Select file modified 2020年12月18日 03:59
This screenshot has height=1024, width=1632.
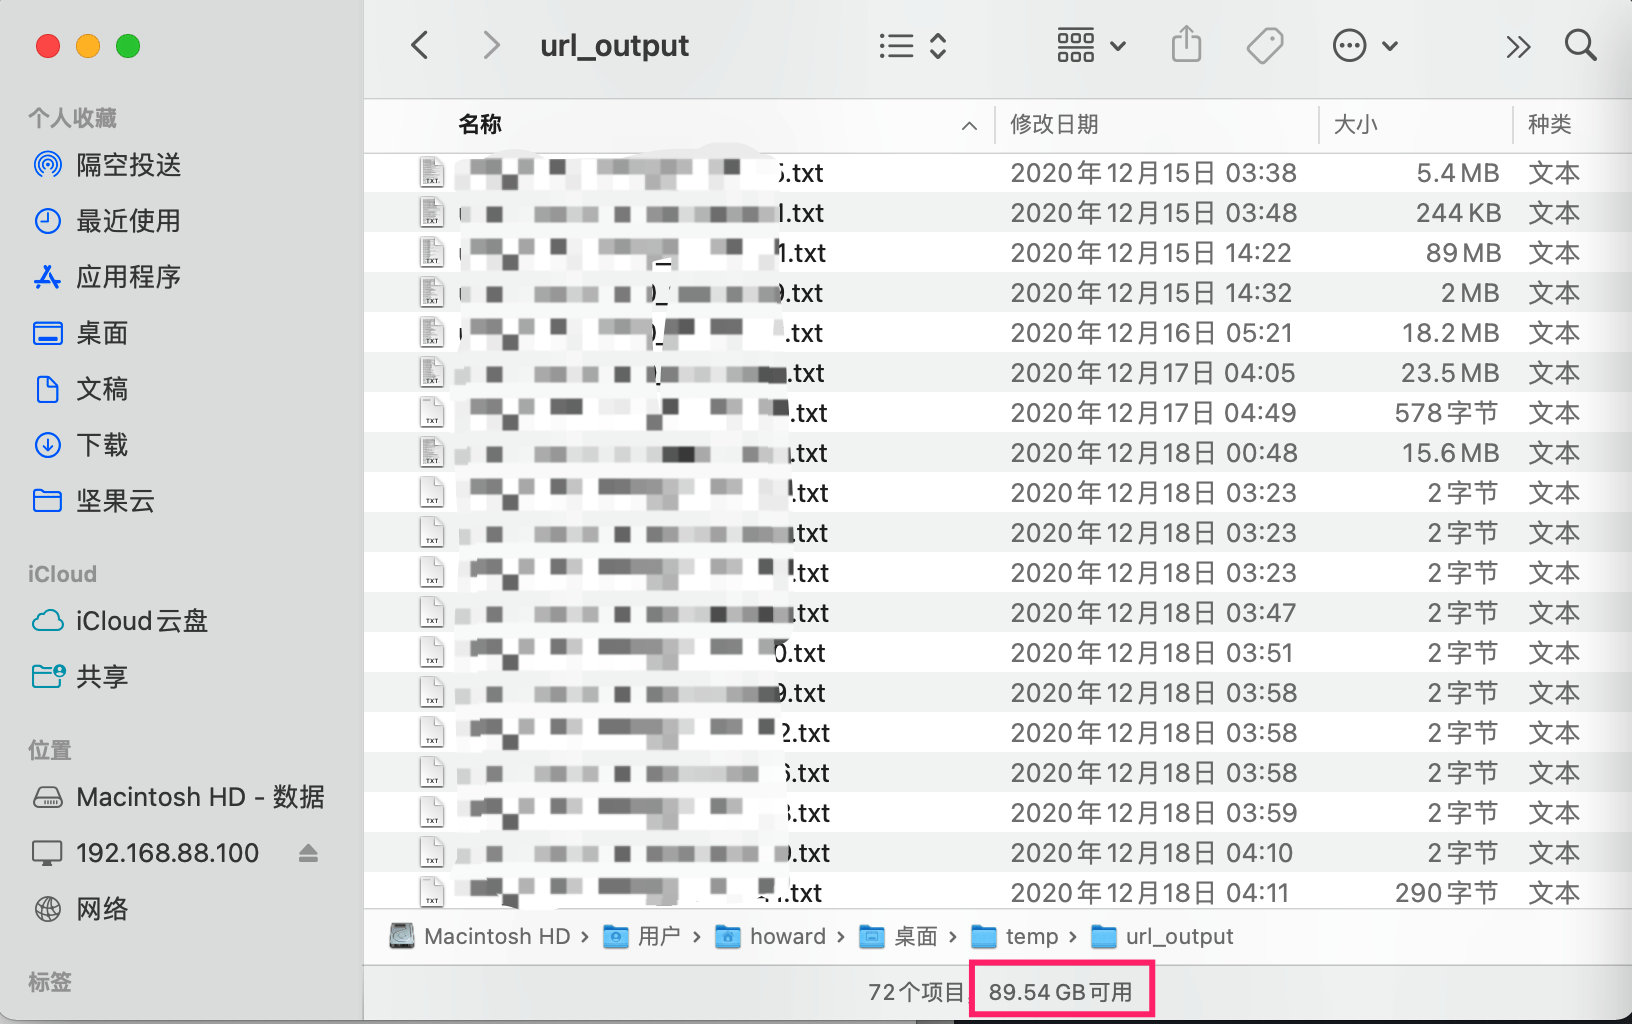998,813
